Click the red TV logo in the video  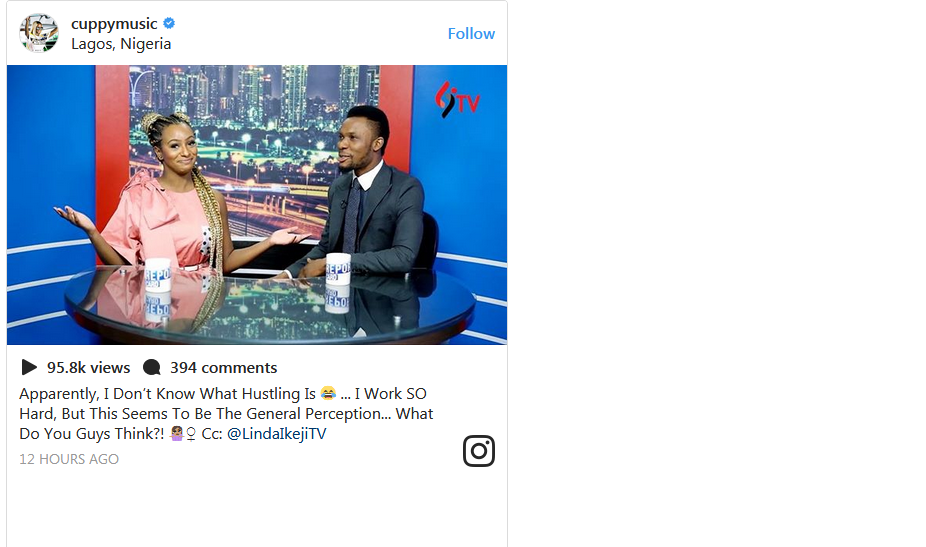(x=457, y=99)
